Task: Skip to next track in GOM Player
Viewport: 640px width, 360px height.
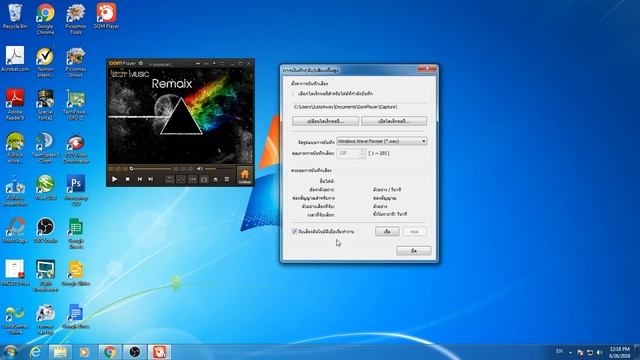Action: [151, 179]
